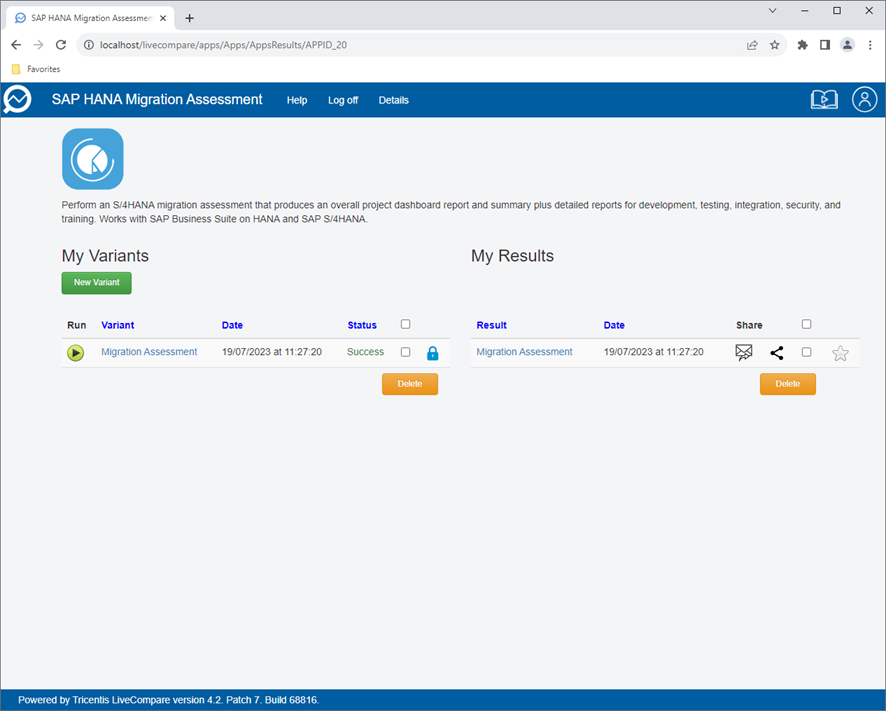Reload the page with browser refresh icon

(60, 45)
